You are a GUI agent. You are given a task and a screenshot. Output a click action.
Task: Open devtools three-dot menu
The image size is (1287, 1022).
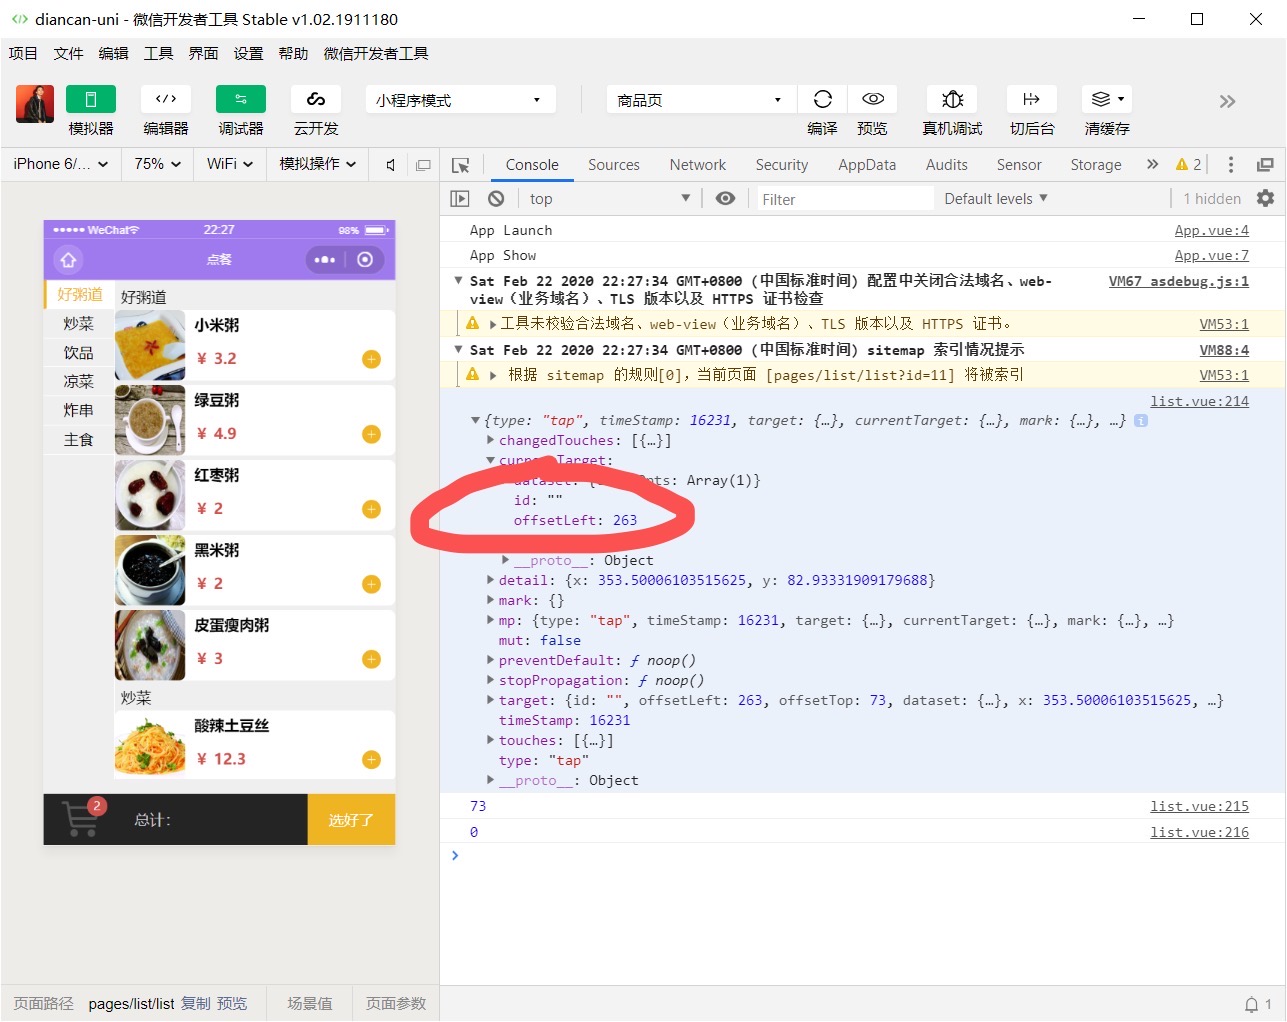coord(1231,165)
